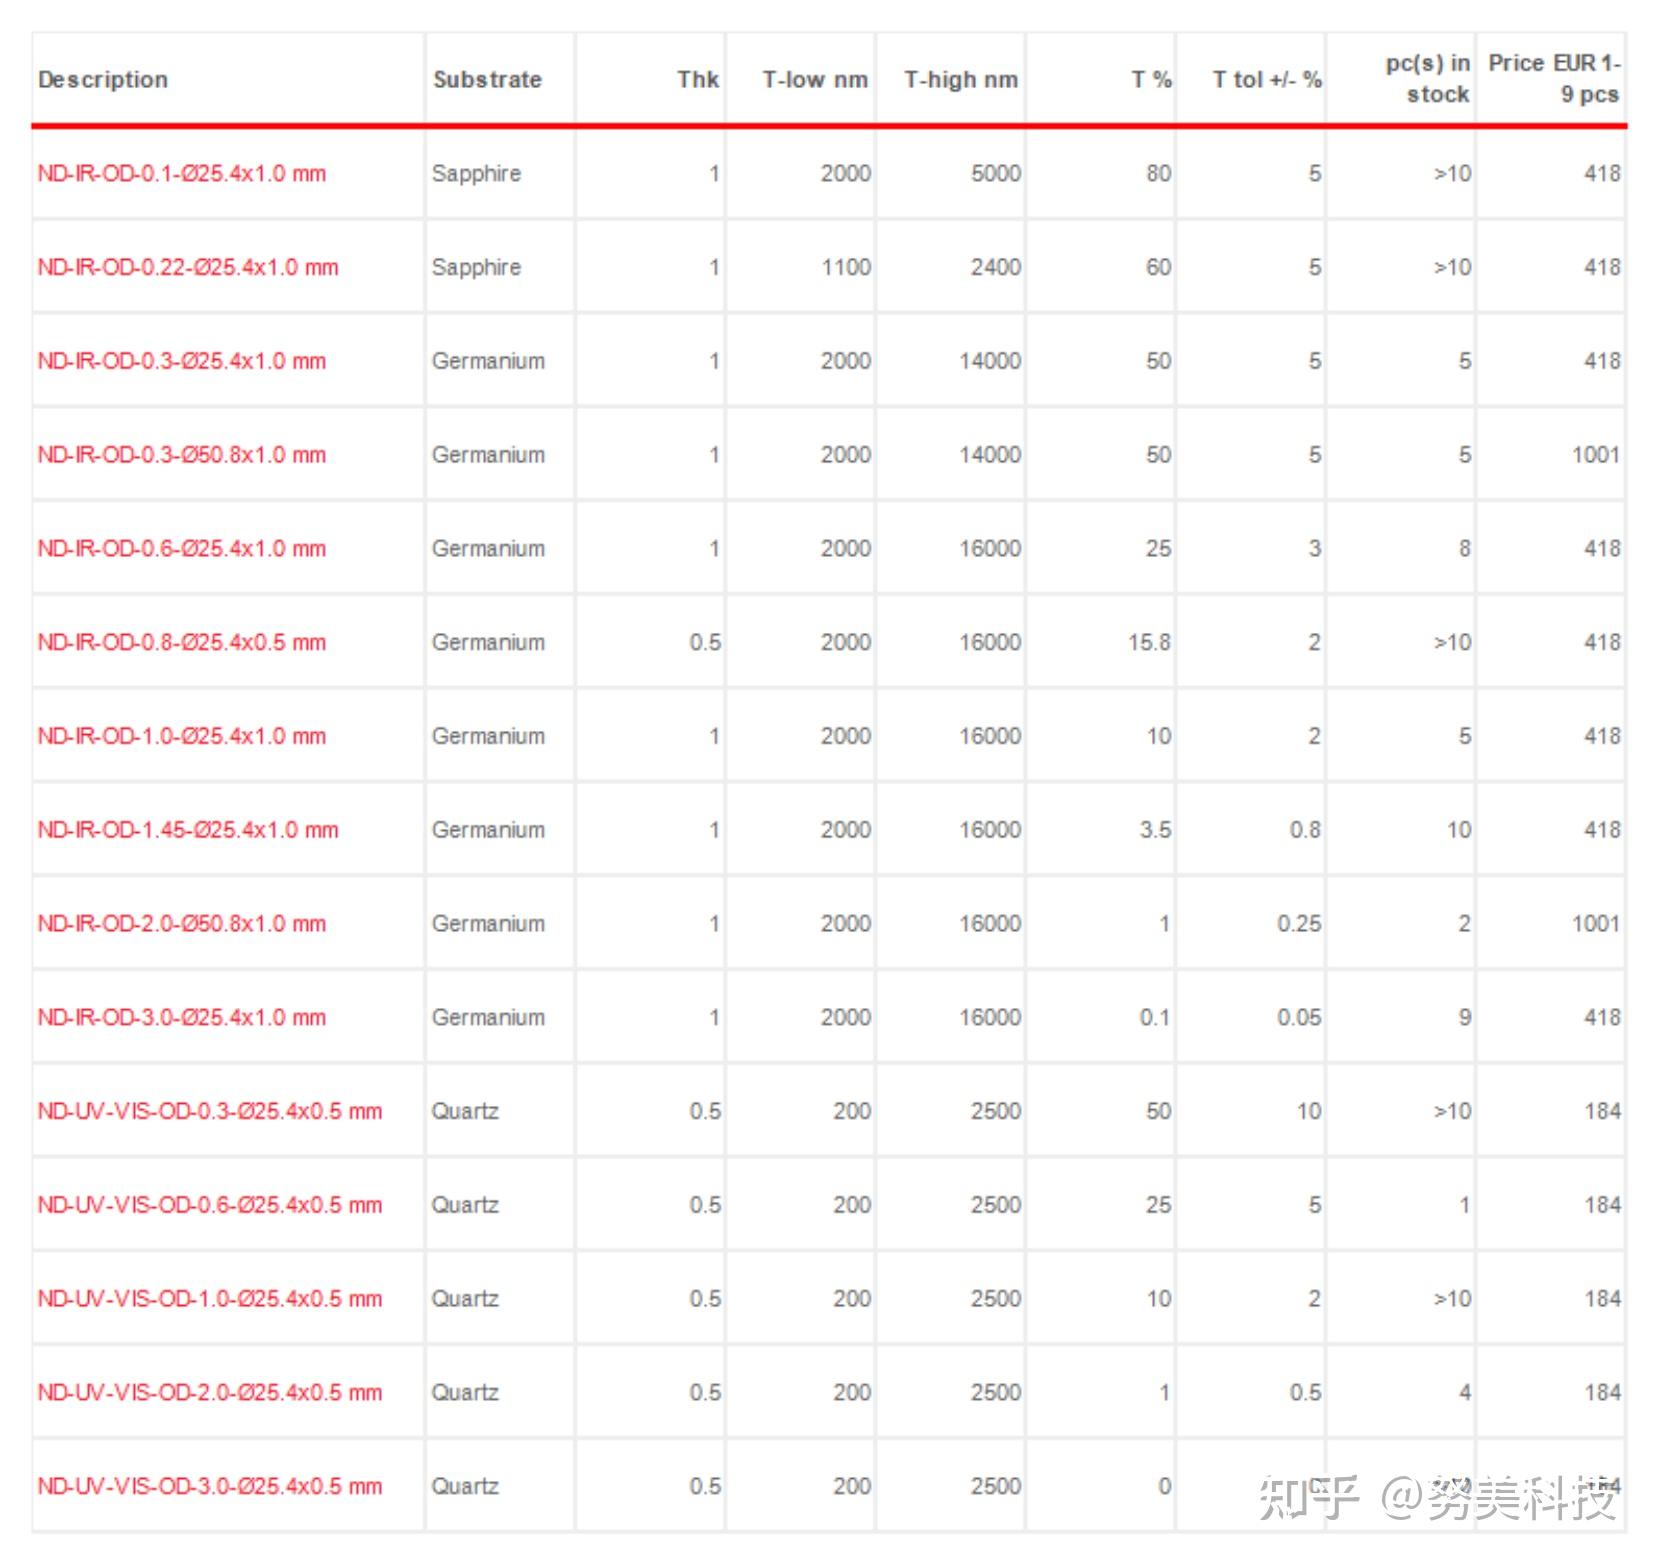Open ND-IR-OD-0.6-Ø25.4x1.0 mm product link
The width and height of the screenshot is (1658, 1565).
182,549
